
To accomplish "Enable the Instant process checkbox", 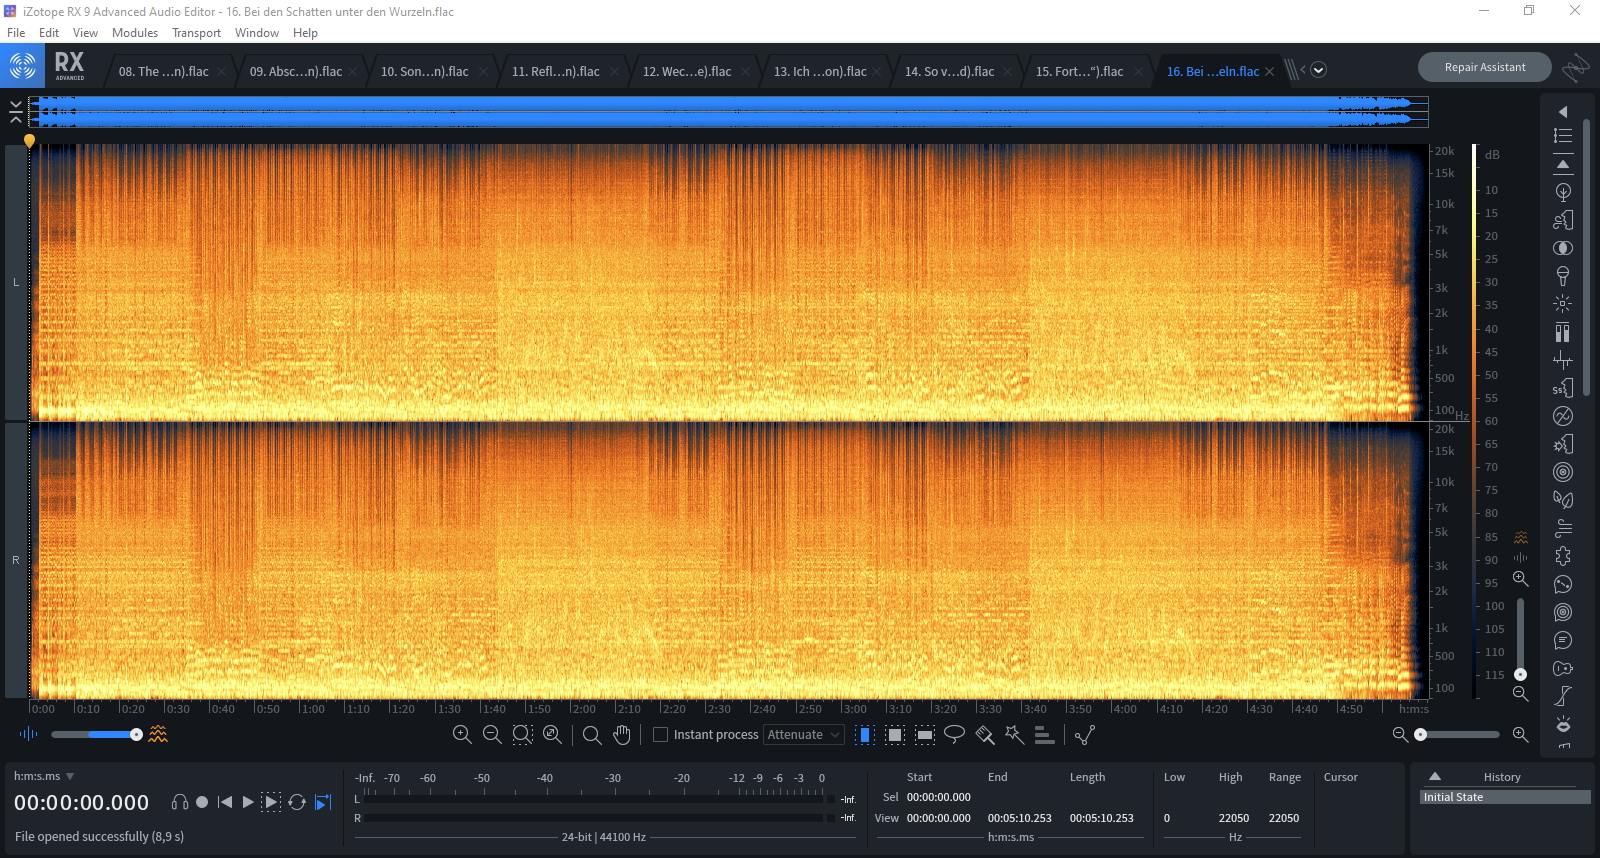I will [660, 735].
